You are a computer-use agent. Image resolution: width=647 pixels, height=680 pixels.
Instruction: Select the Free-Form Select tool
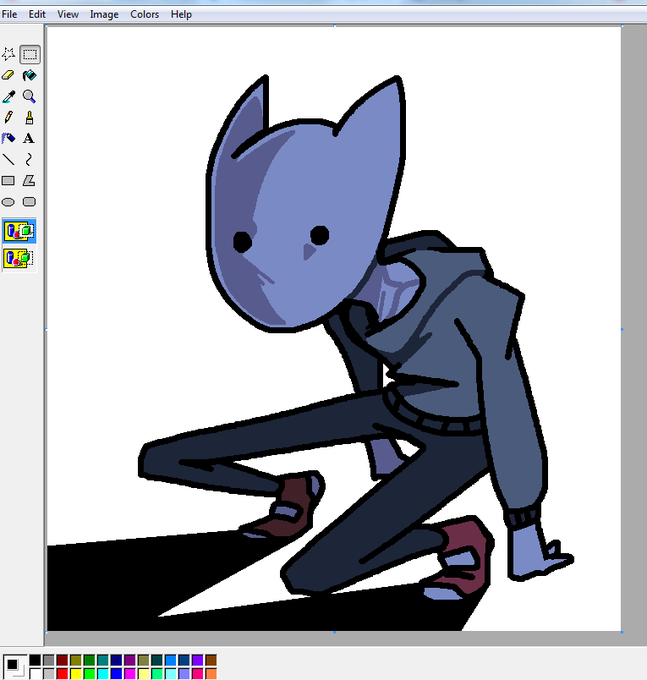[x=9, y=54]
